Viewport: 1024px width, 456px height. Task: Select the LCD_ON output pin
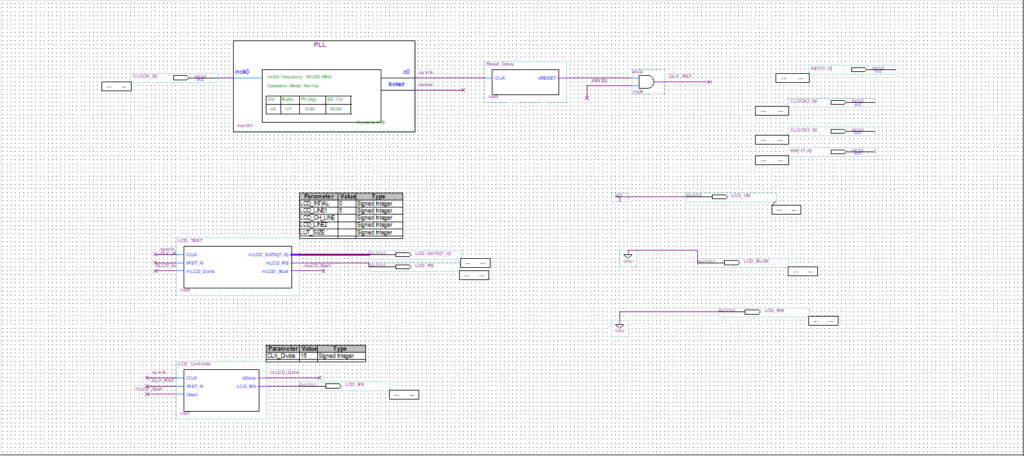[x=717, y=196]
